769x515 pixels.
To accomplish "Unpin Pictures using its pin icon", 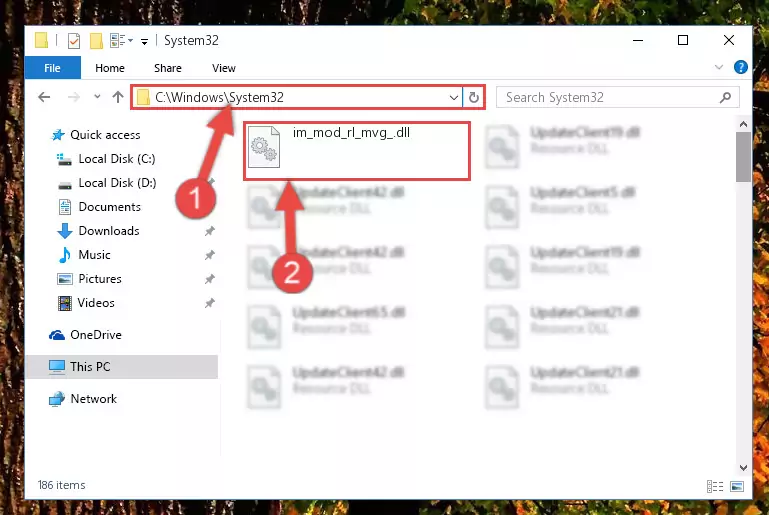I will tap(209, 279).
